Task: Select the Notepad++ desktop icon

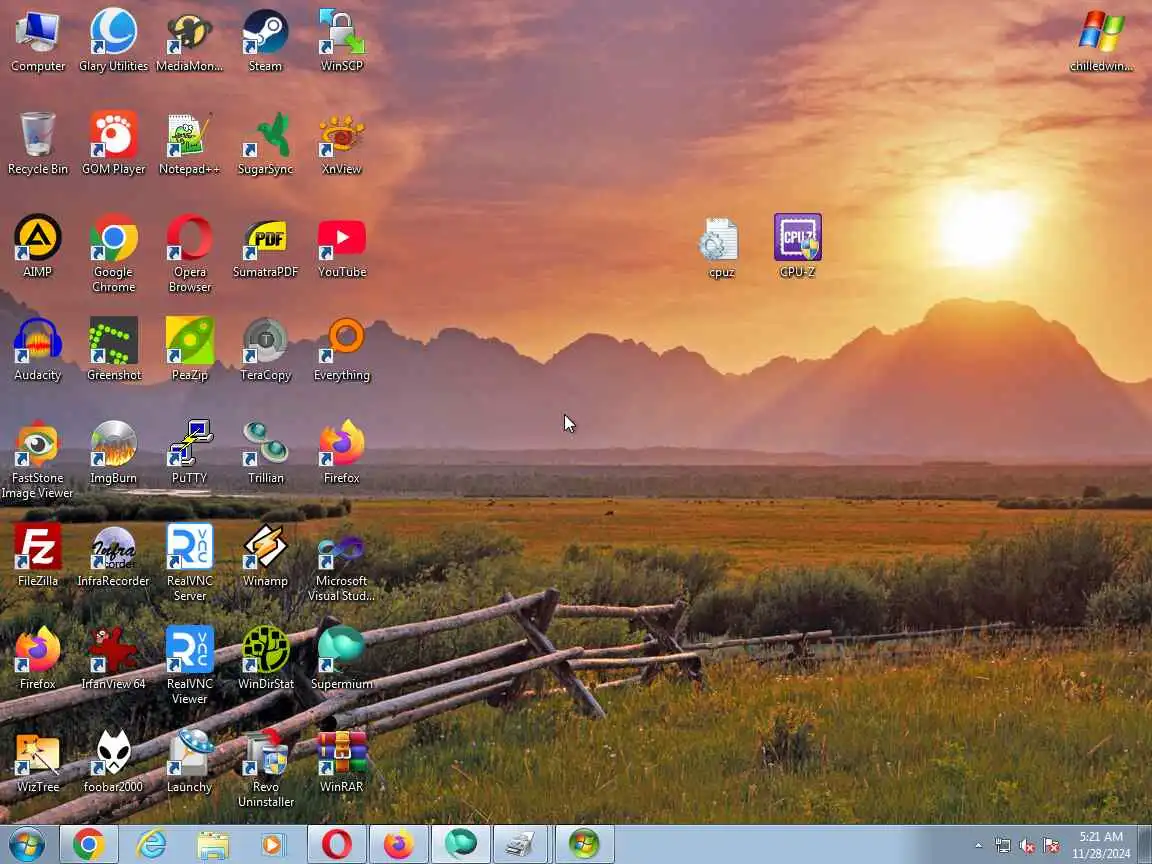Action: pos(190,144)
